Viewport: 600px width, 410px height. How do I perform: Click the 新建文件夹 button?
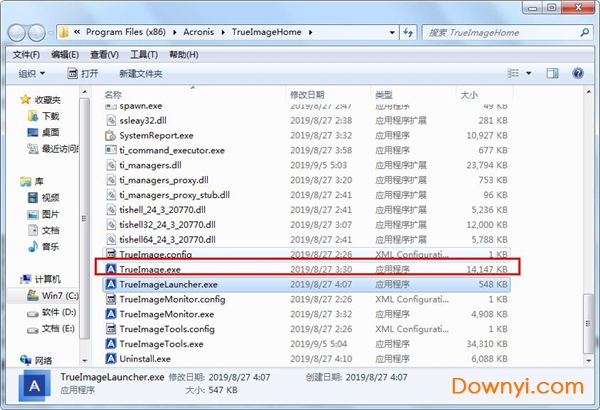(x=140, y=74)
